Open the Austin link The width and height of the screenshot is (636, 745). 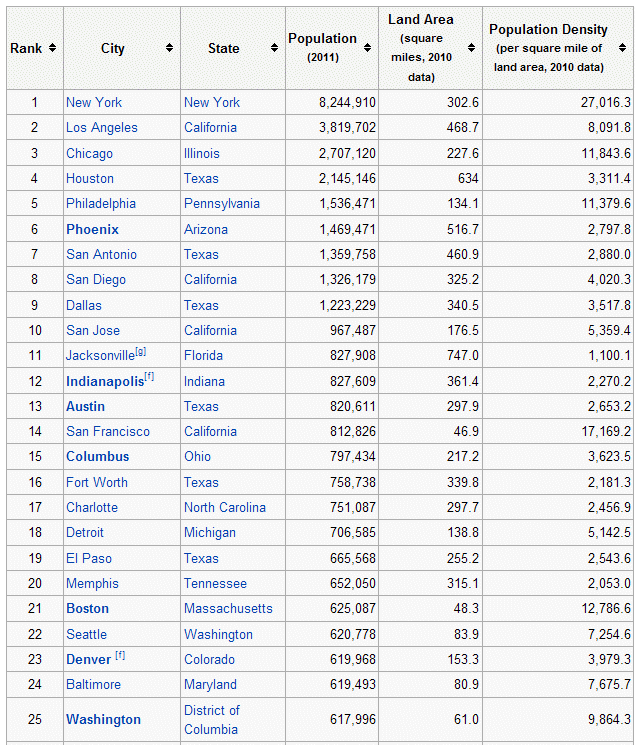[85, 407]
